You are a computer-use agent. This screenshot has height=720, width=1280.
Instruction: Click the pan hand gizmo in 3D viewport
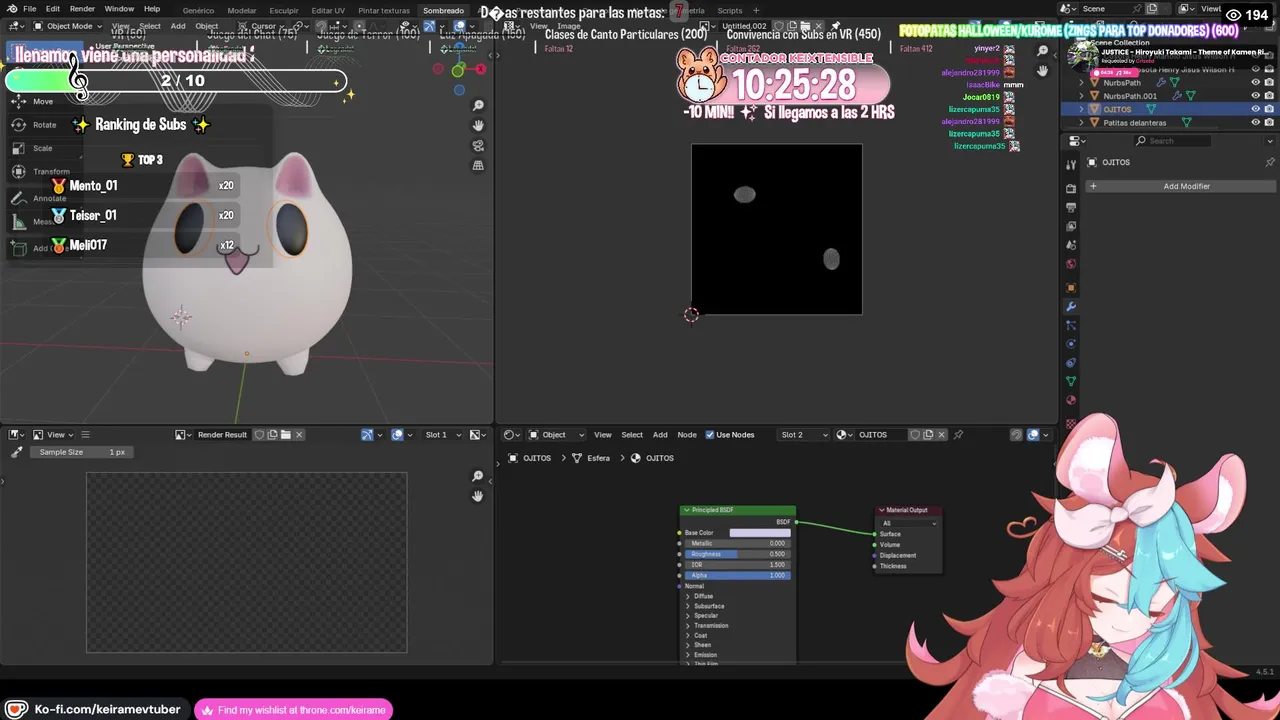(x=478, y=125)
